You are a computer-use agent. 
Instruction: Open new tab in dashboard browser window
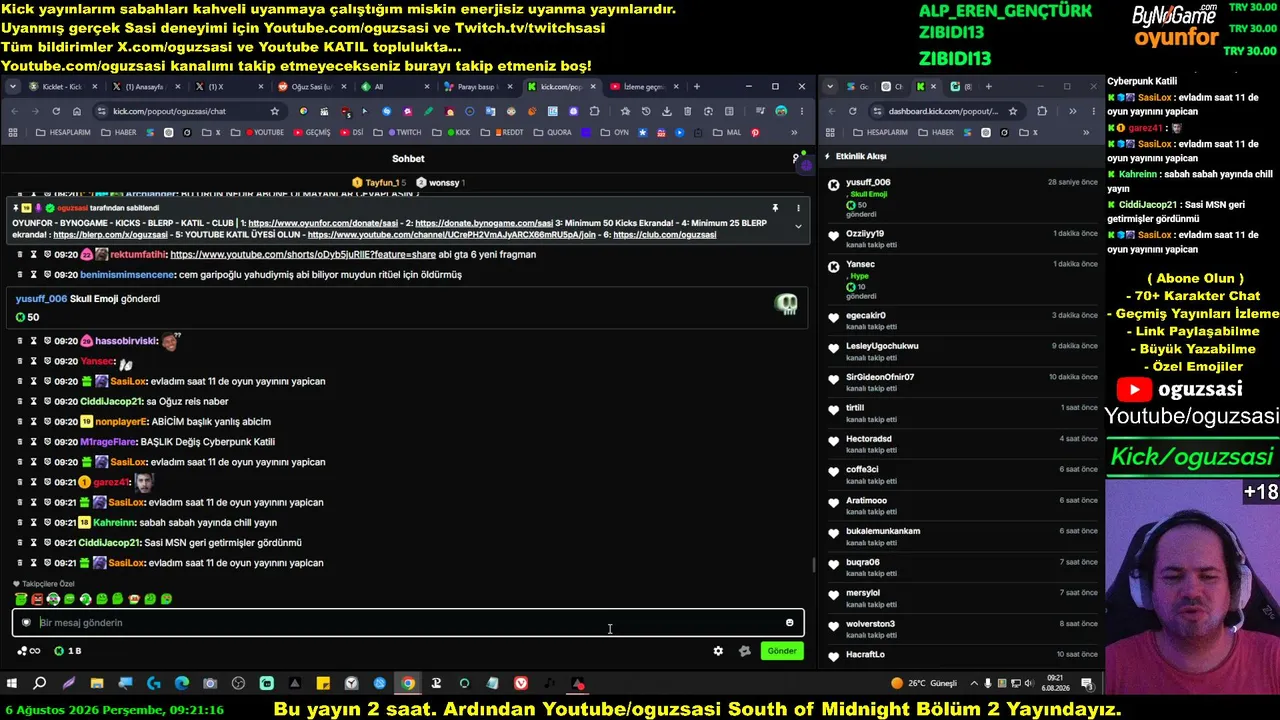pos(989,87)
